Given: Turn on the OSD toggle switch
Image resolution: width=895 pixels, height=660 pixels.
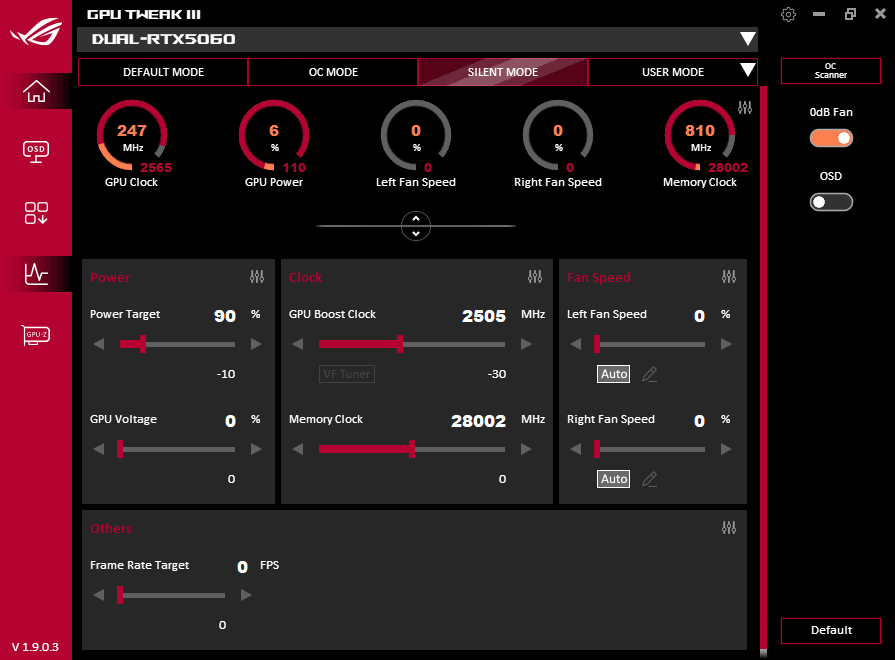Looking at the screenshot, I should coord(831,201).
